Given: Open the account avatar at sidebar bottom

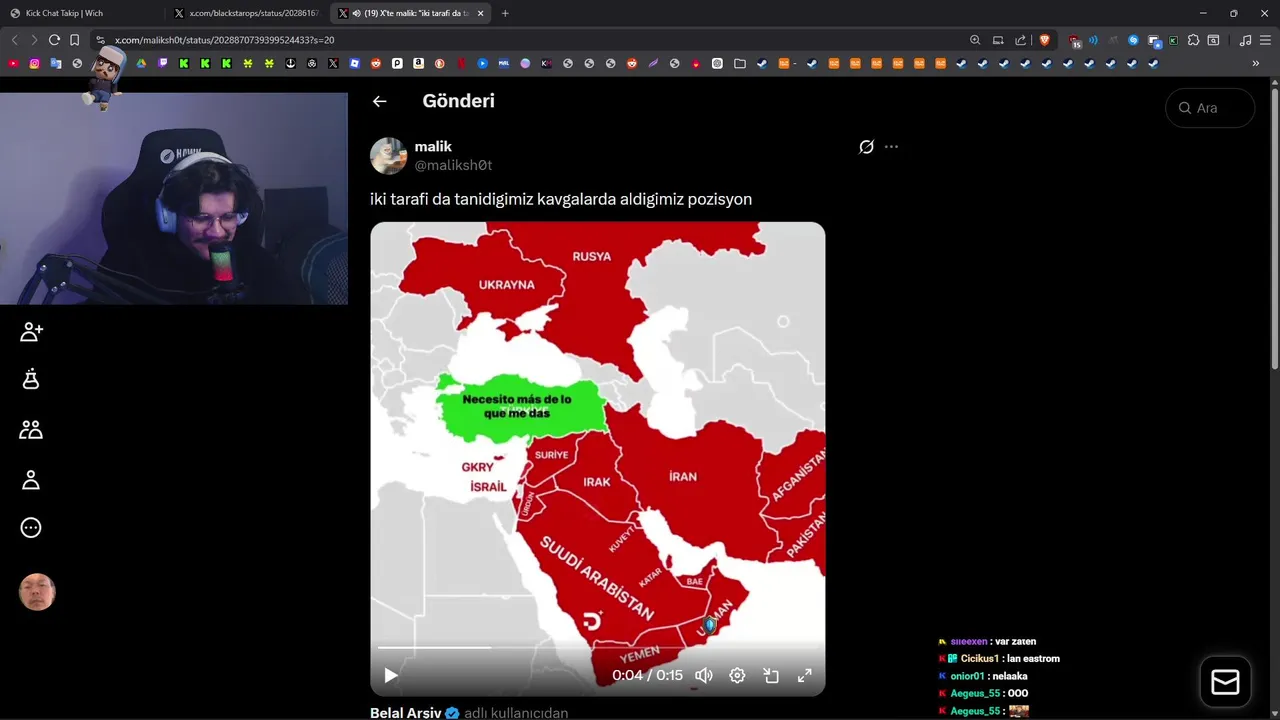Looking at the screenshot, I should coord(37,592).
